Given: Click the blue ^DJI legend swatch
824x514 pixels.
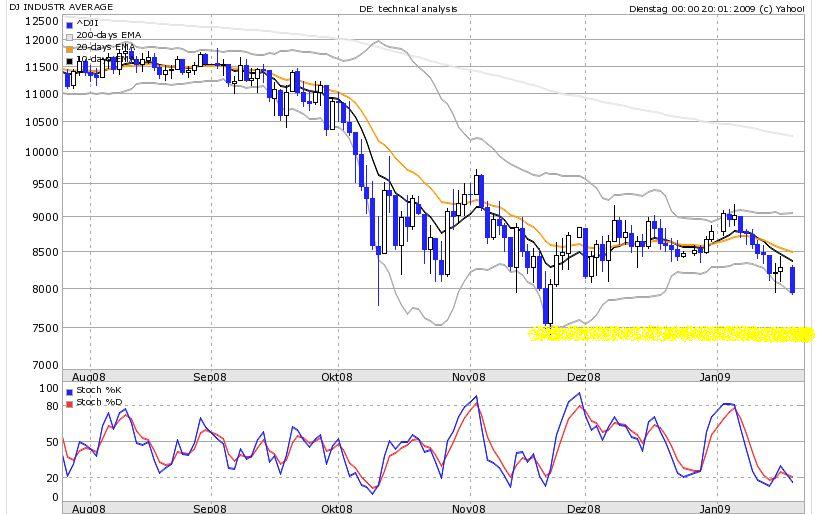Looking at the screenshot, I should point(69,25).
